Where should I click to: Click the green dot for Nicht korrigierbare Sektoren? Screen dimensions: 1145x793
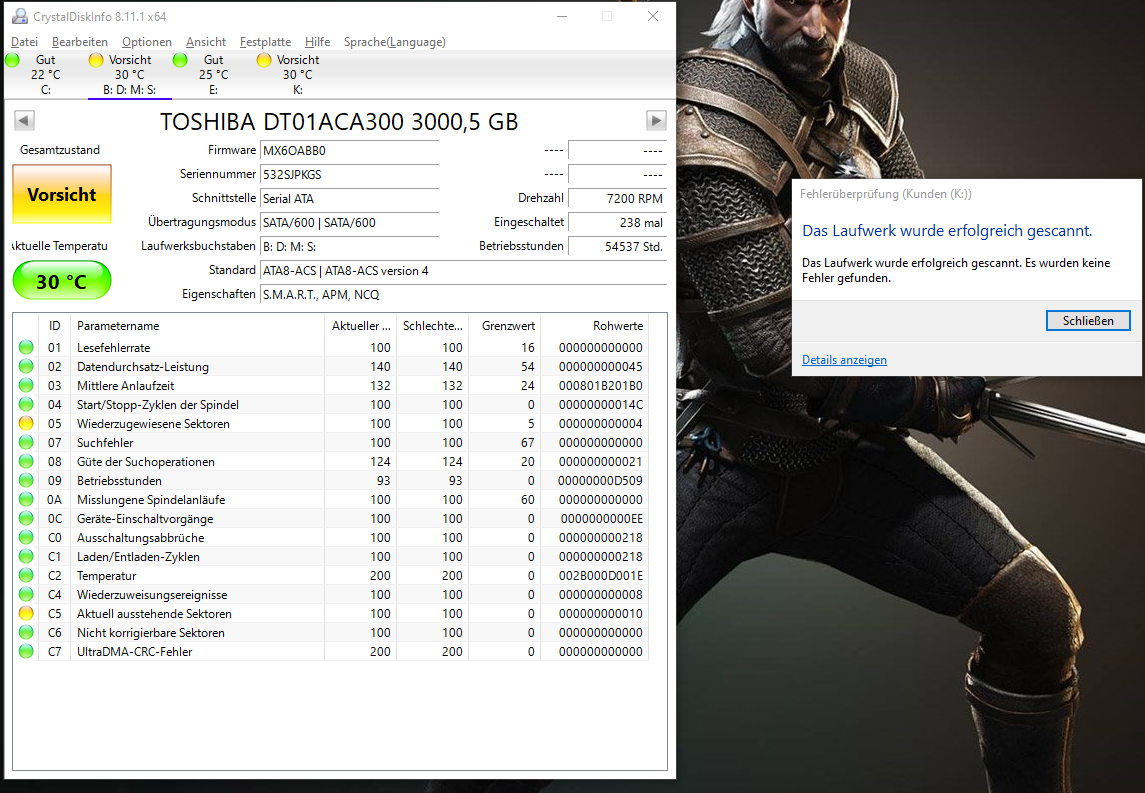pos(26,632)
